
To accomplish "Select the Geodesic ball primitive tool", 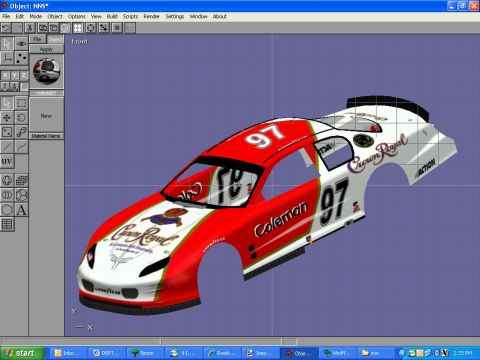I will pos(21,195).
